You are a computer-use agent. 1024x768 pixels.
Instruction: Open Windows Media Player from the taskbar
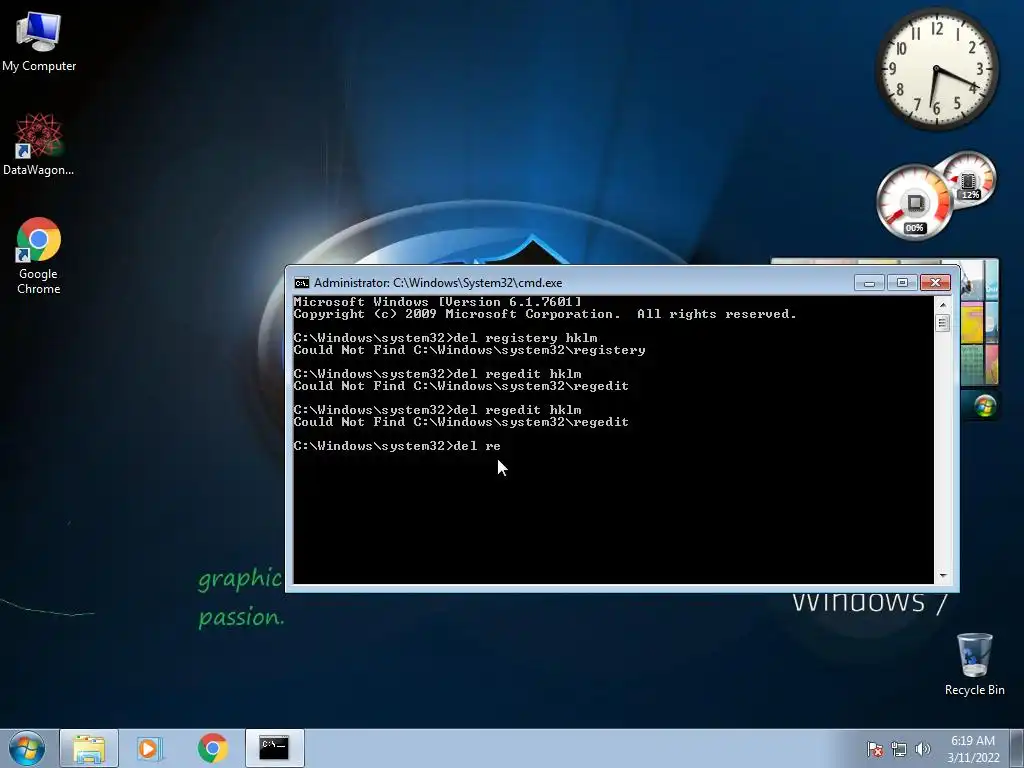150,748
